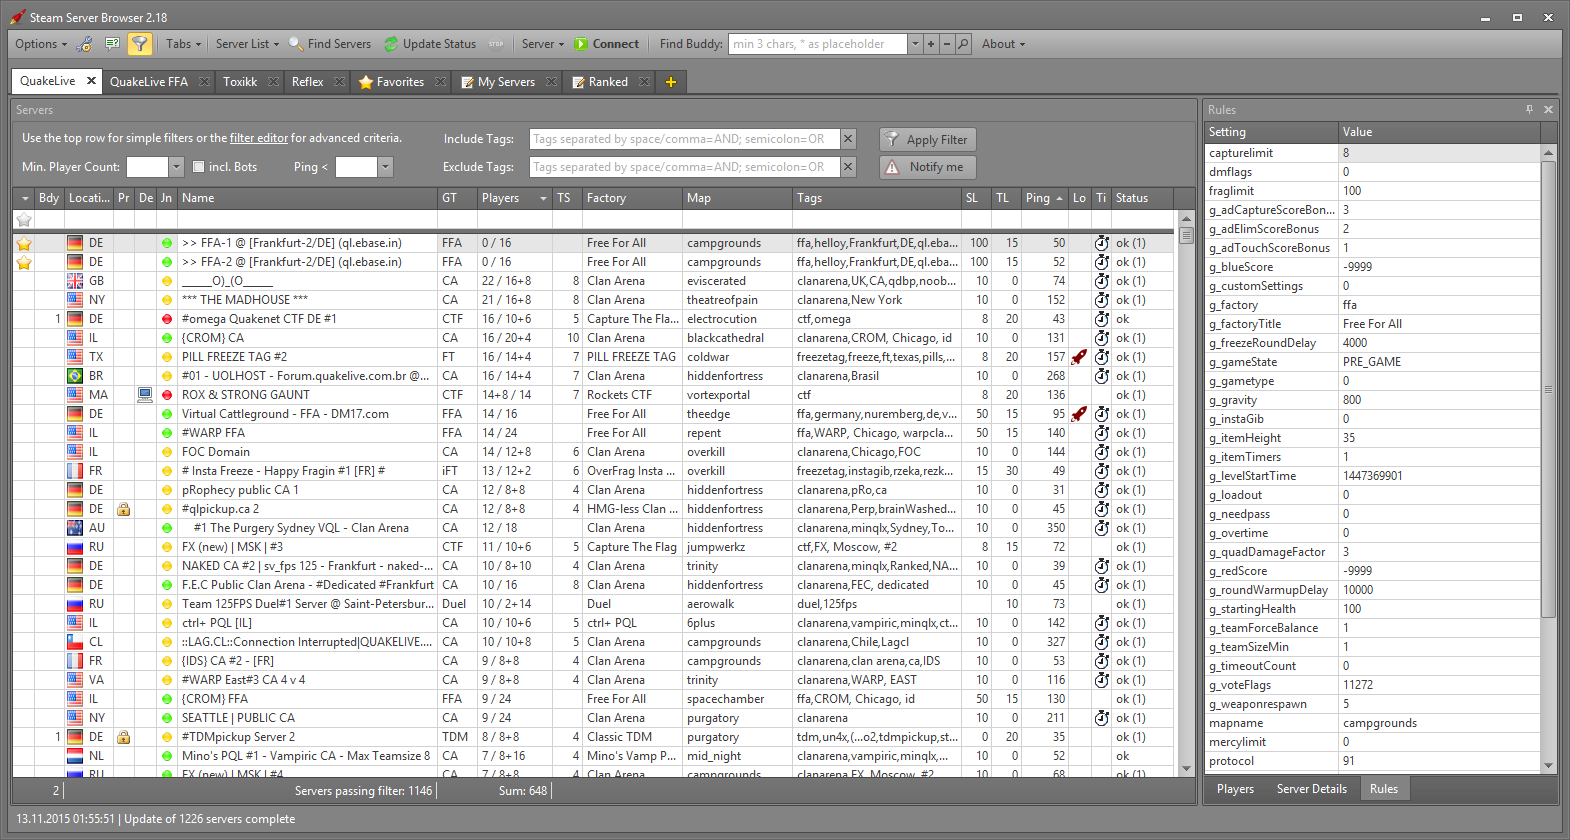Click the grey STOP icon
Screen dimensions: 1570x840
point(496,44)
